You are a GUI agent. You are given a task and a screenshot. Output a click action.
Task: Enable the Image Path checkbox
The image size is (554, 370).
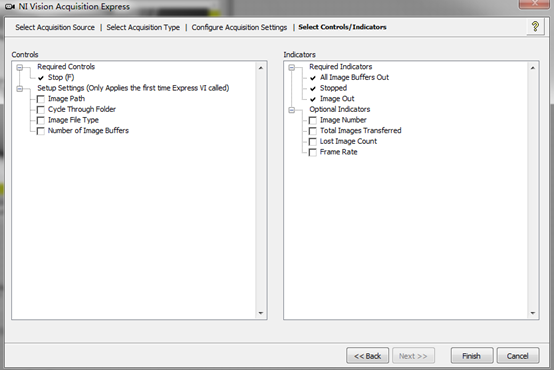[41, 99]
